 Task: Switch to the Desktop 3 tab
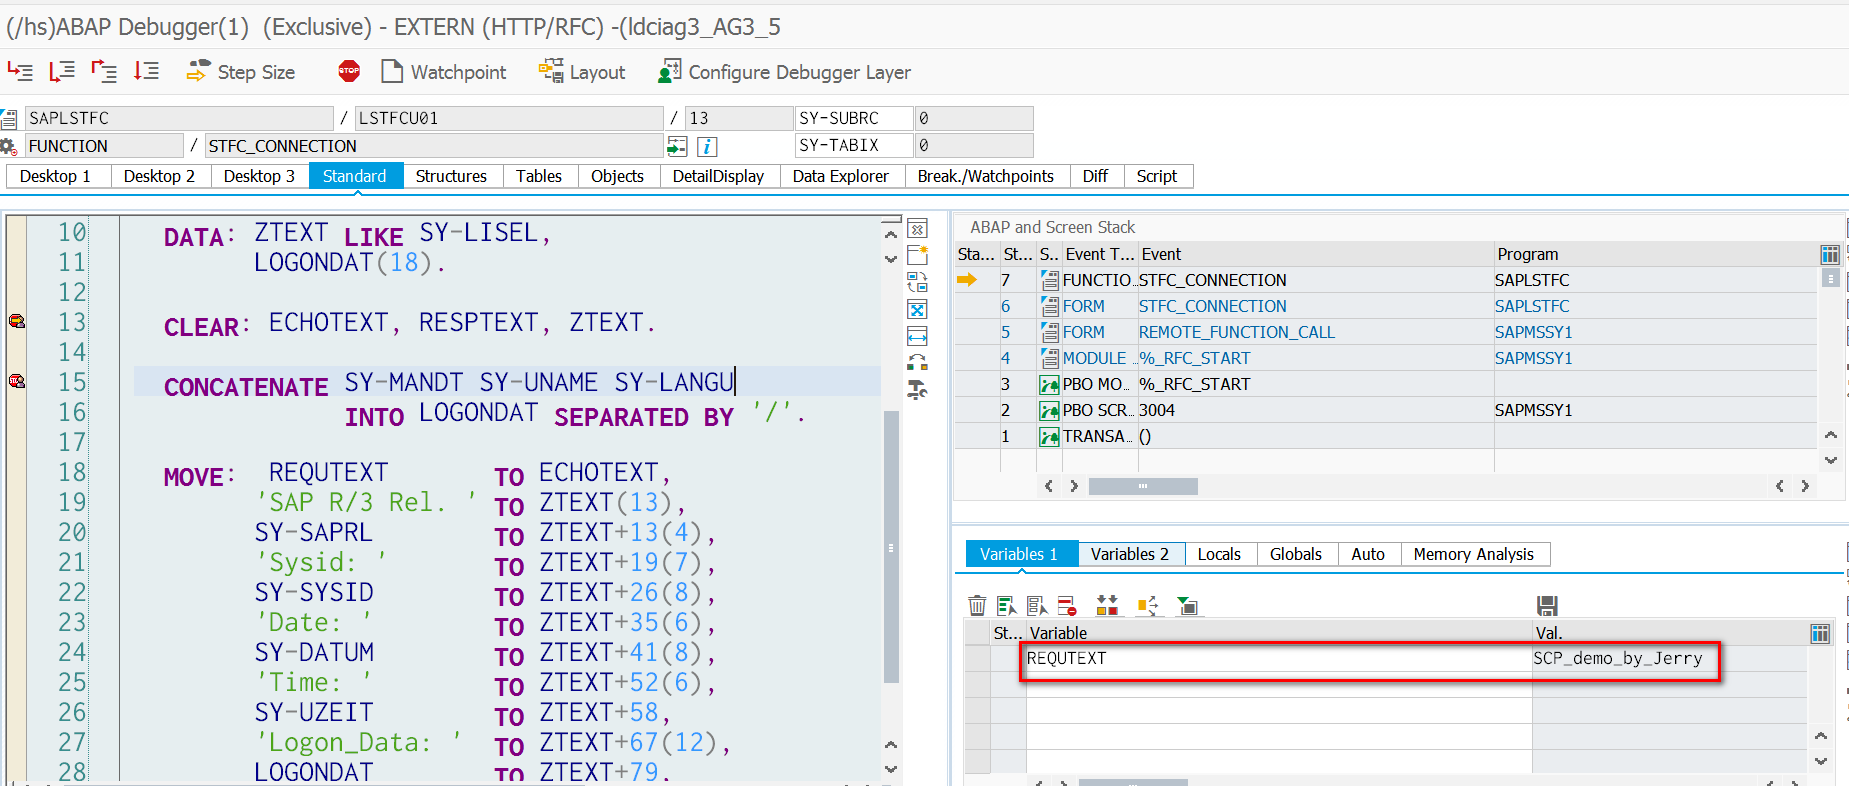point(259,176)
